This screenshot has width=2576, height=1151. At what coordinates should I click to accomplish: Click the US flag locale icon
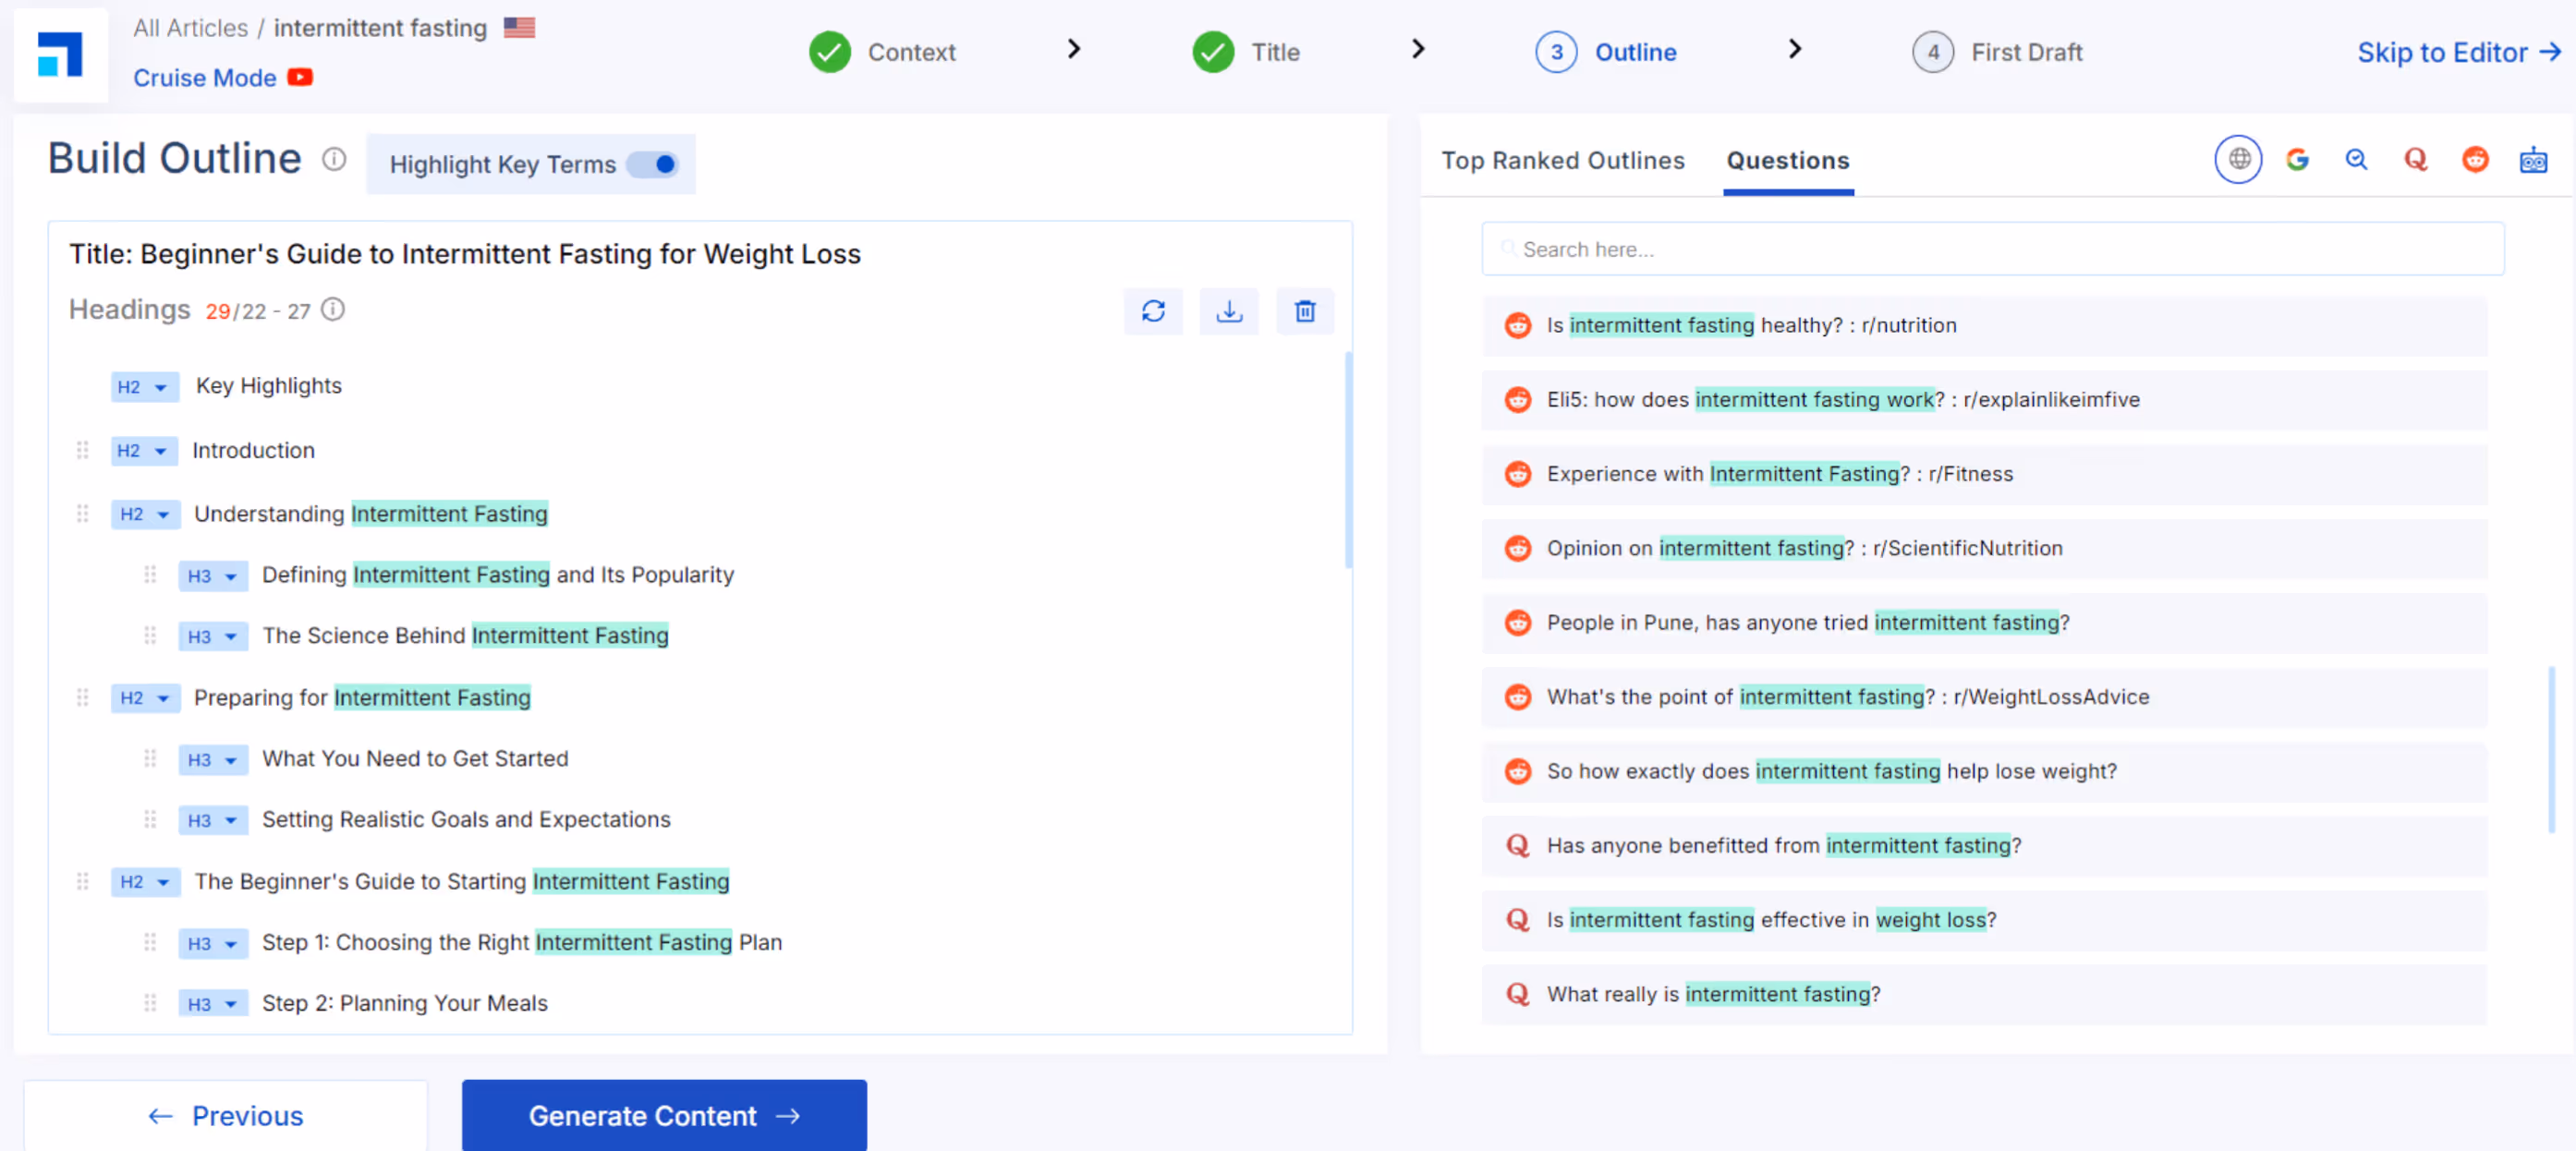[519, 27]
